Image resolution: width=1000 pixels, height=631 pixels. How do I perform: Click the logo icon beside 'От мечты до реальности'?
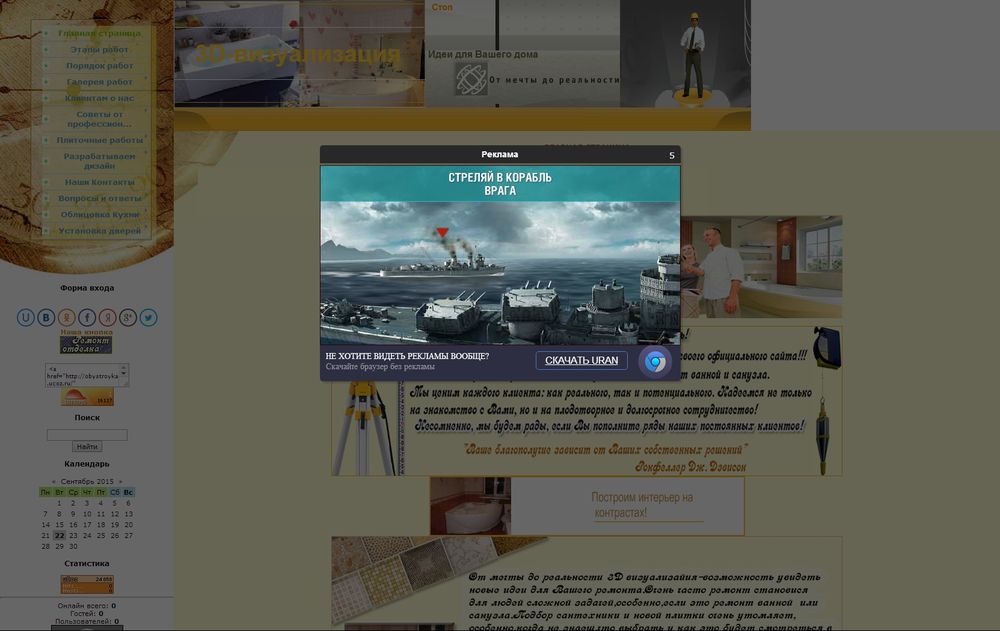pyautogui.click(x=471, y=79)
